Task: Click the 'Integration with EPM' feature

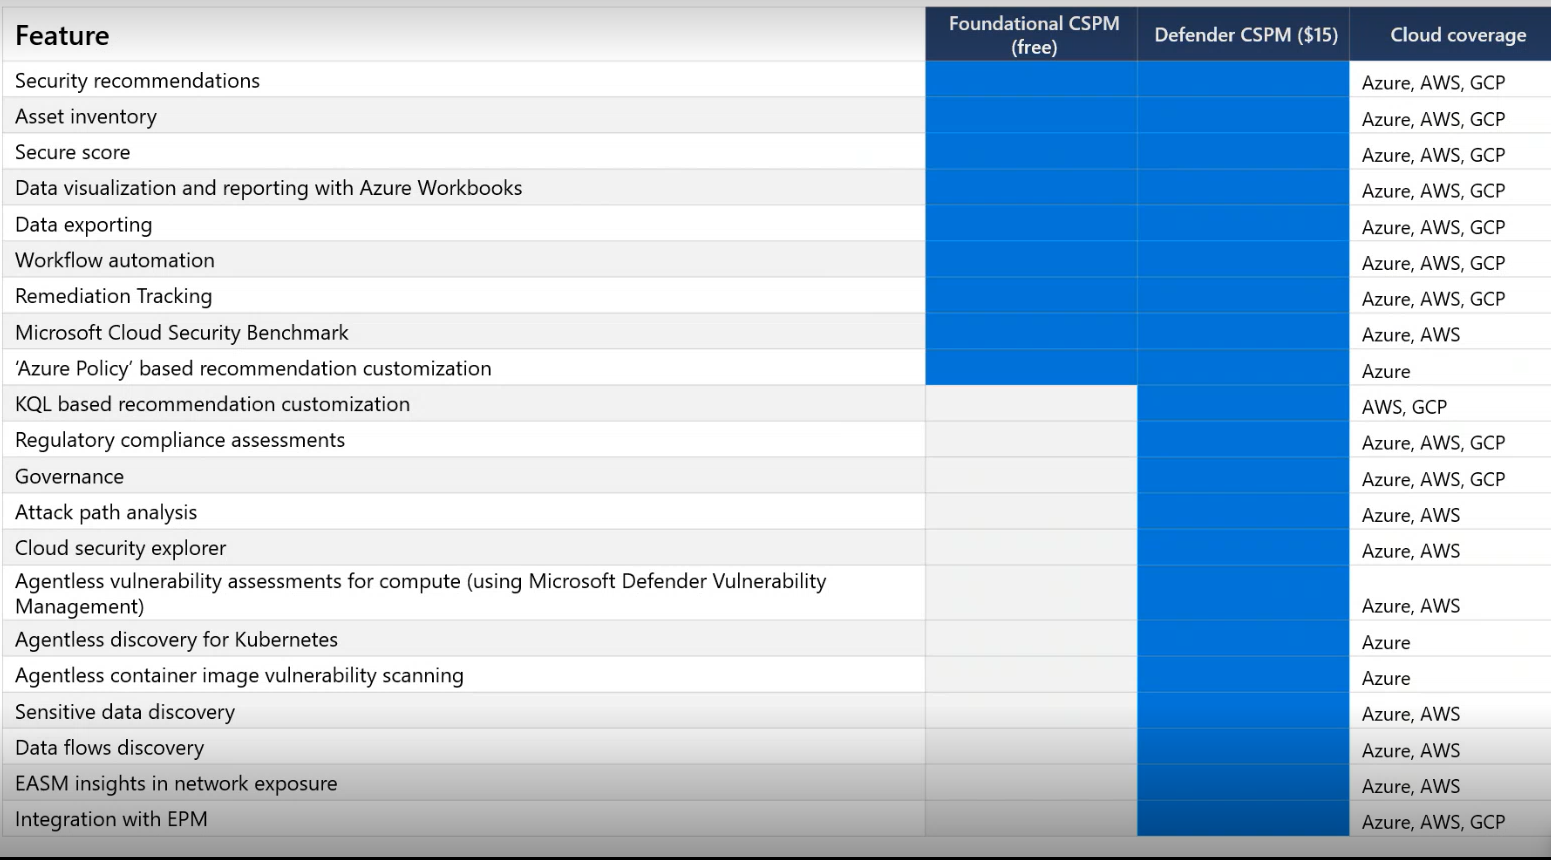Action: (111, 820)
